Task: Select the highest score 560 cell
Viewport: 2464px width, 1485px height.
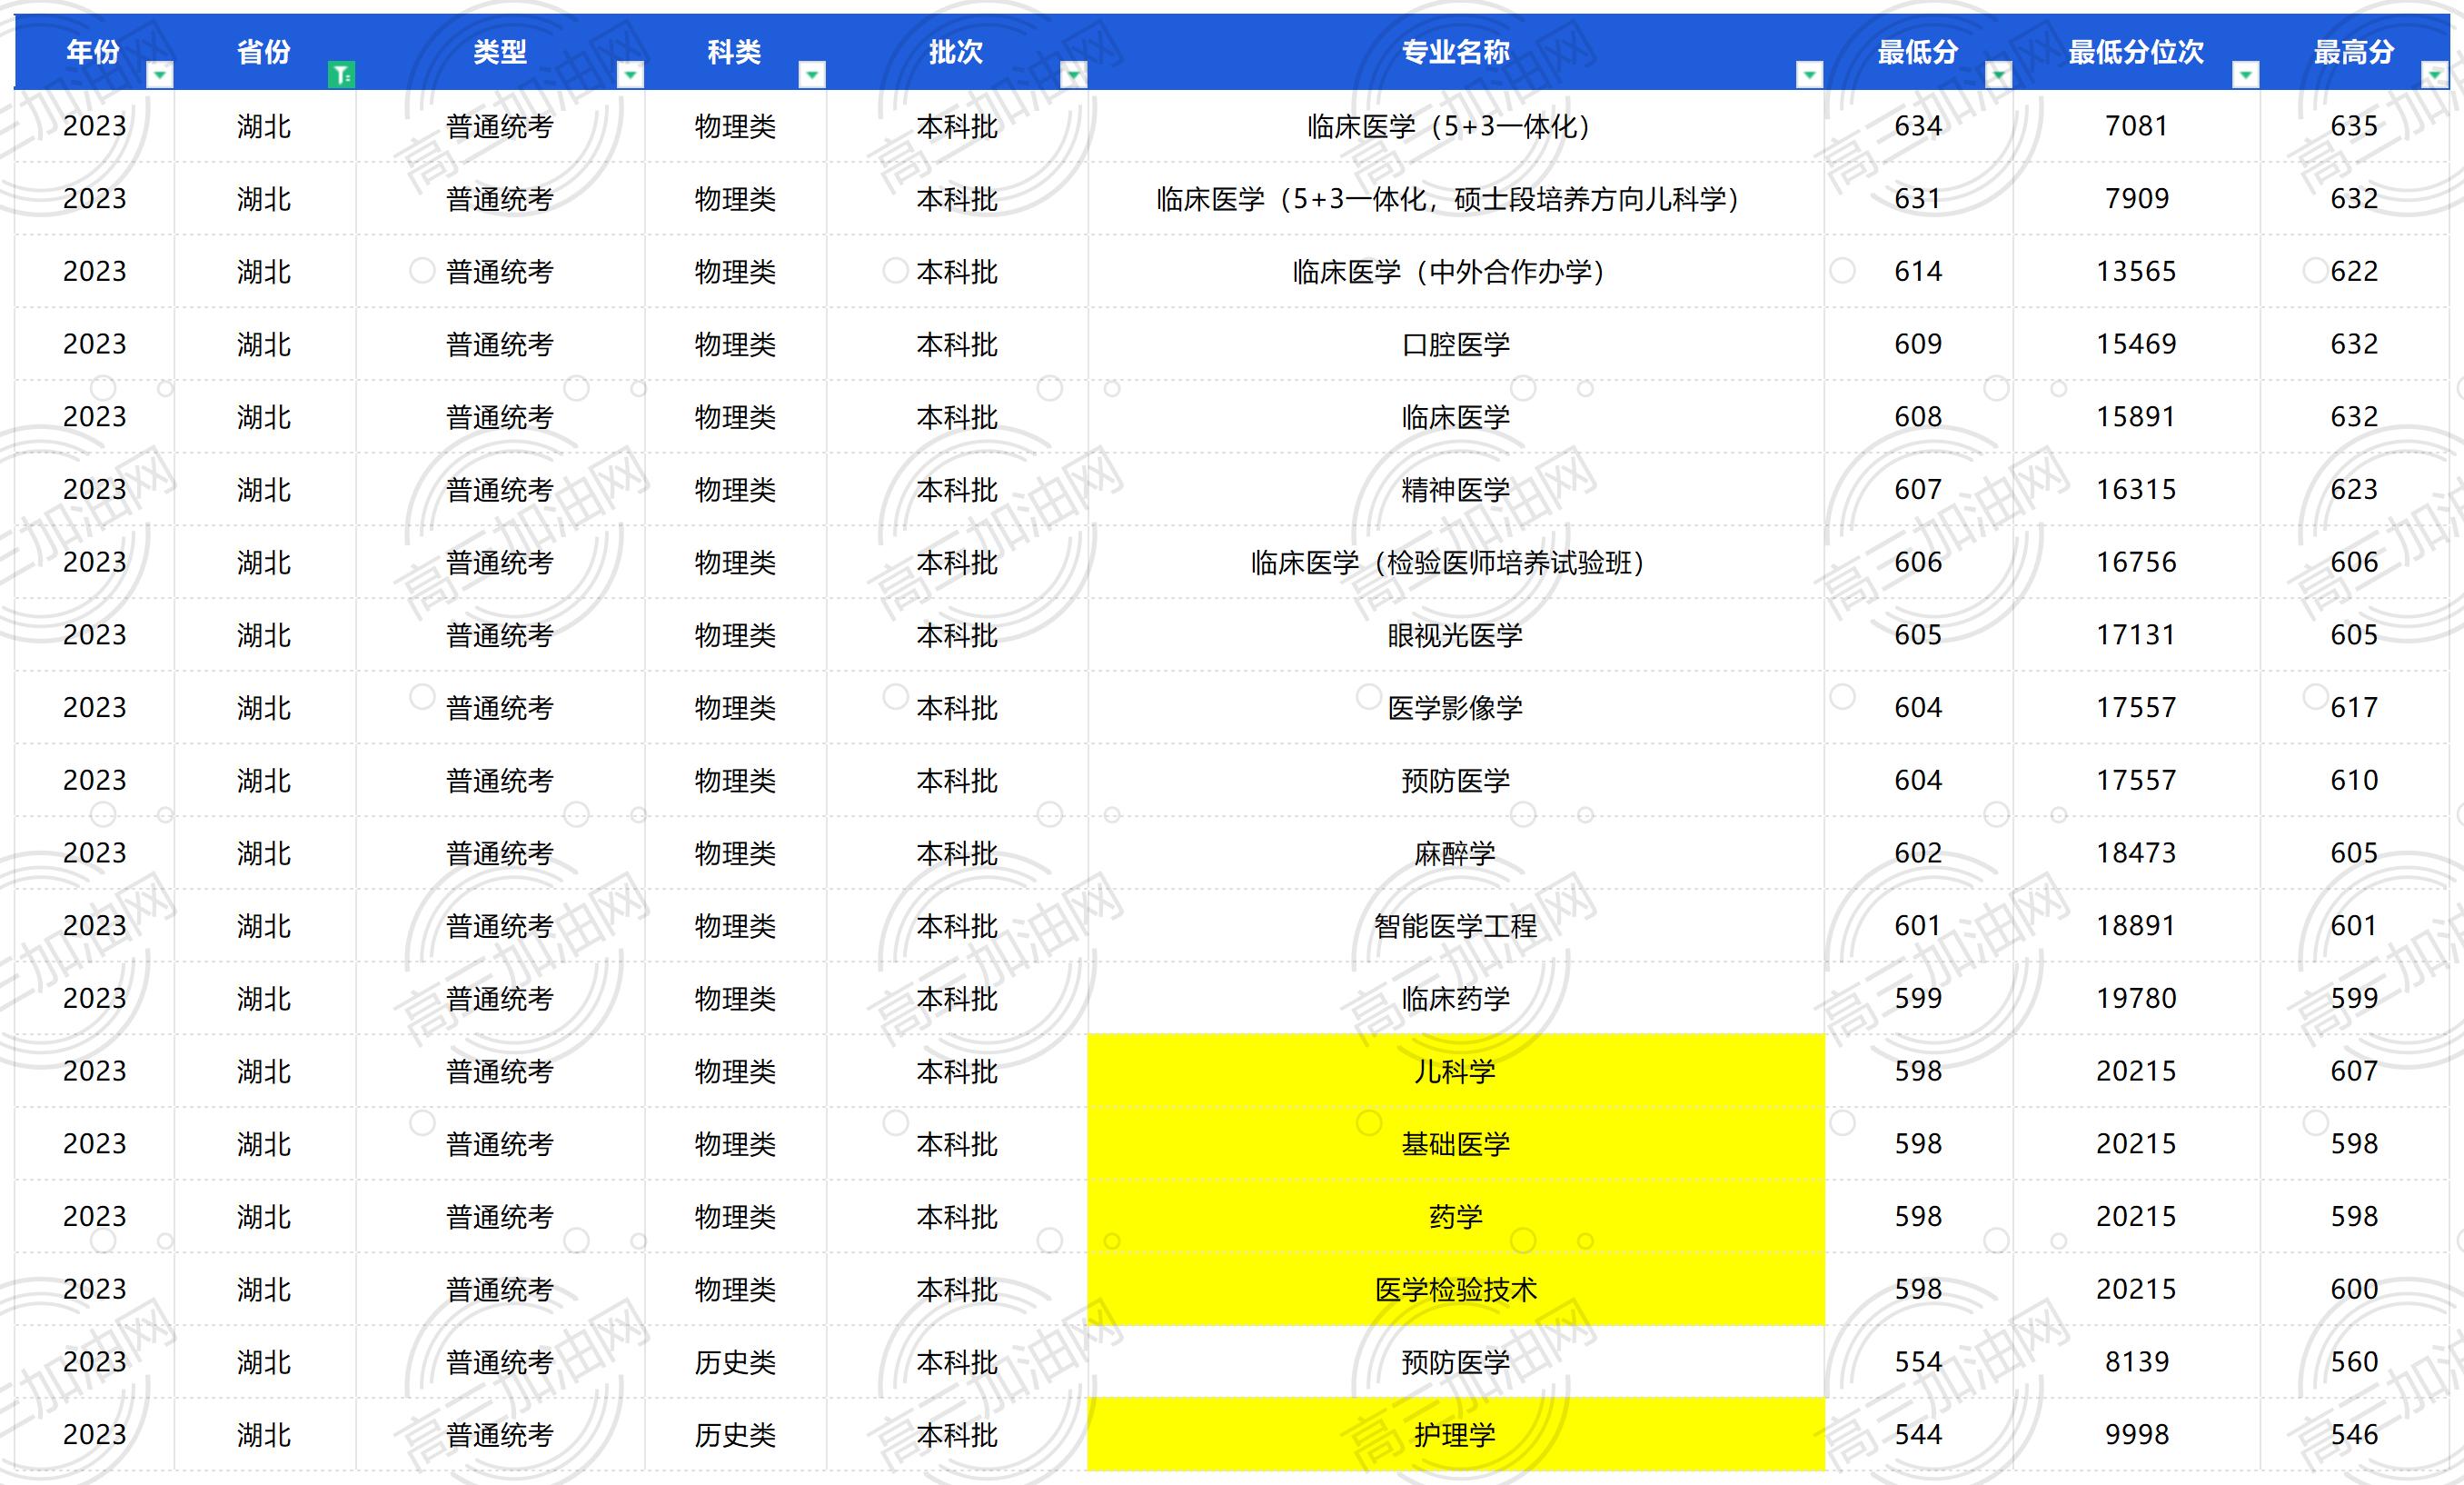Action: [2354, 1362]
